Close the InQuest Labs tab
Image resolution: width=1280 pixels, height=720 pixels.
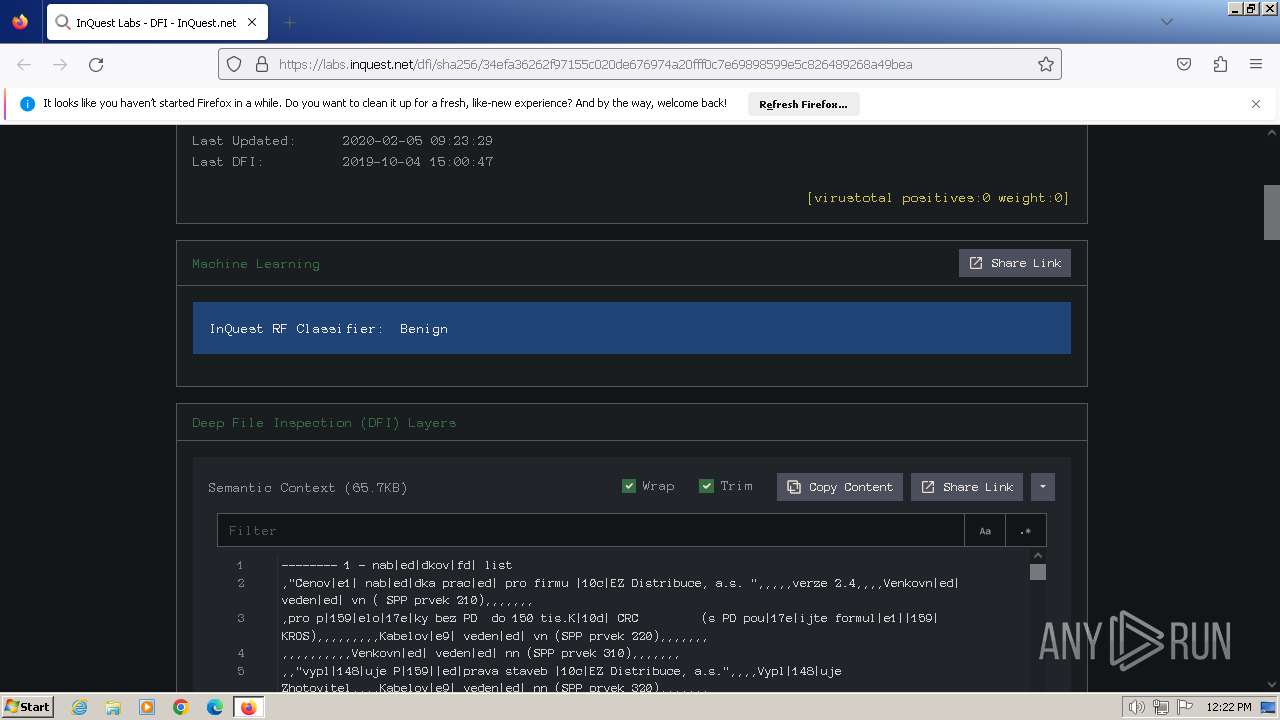coord(252,22)
